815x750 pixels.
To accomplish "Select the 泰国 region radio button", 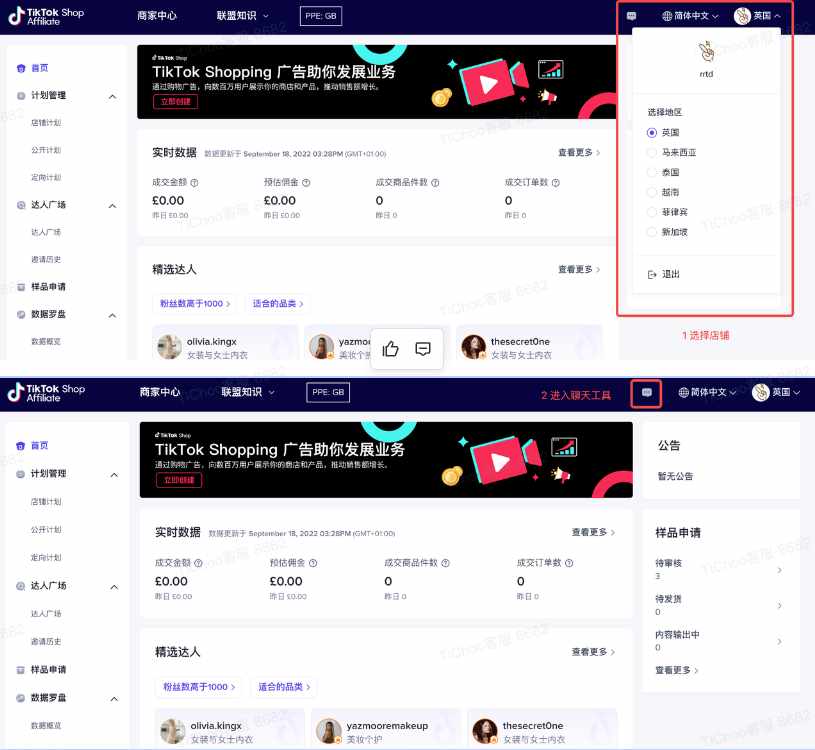I will pyautogui.click(x=651, y=173).
